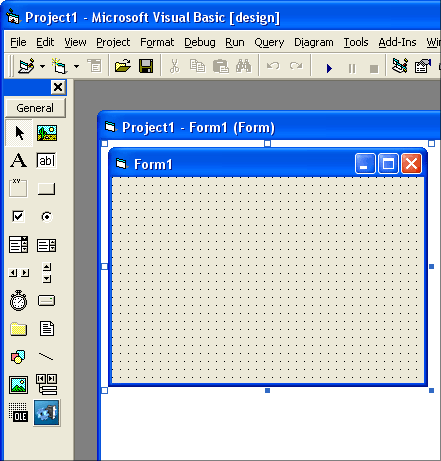Click the Menu Editor toolbar icon

95,66
